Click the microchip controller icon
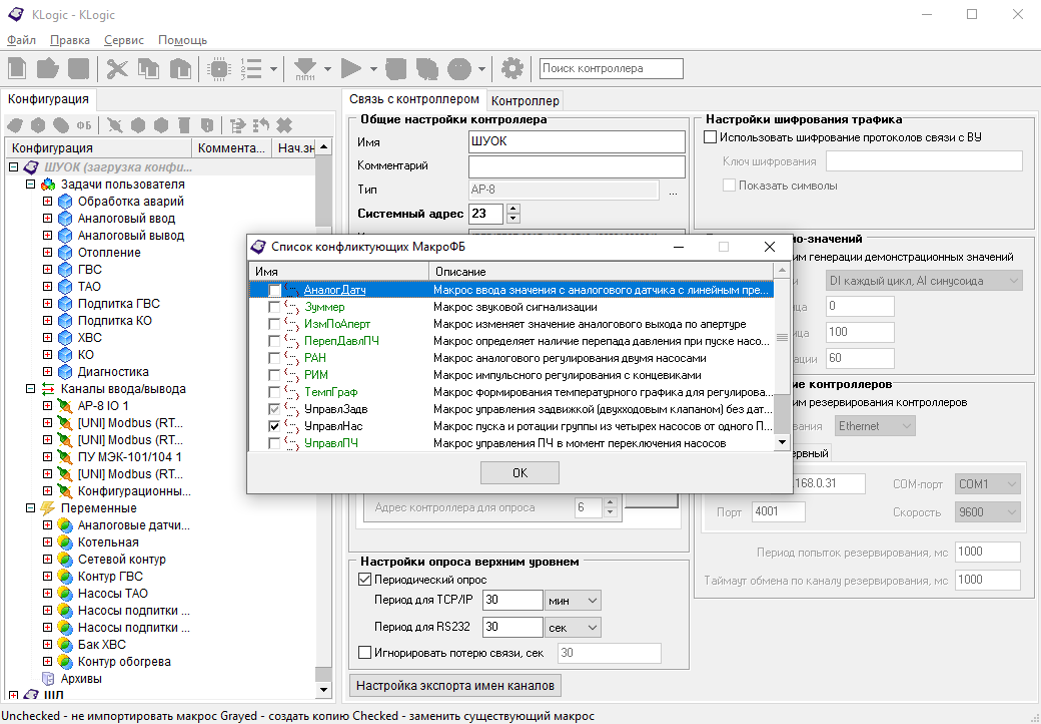The image size is (1041, 724). 218,69
